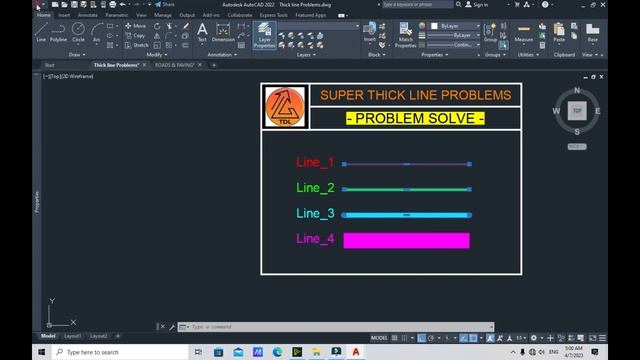
Task: Switch to Layout1 tab
Action: (72, 336)
